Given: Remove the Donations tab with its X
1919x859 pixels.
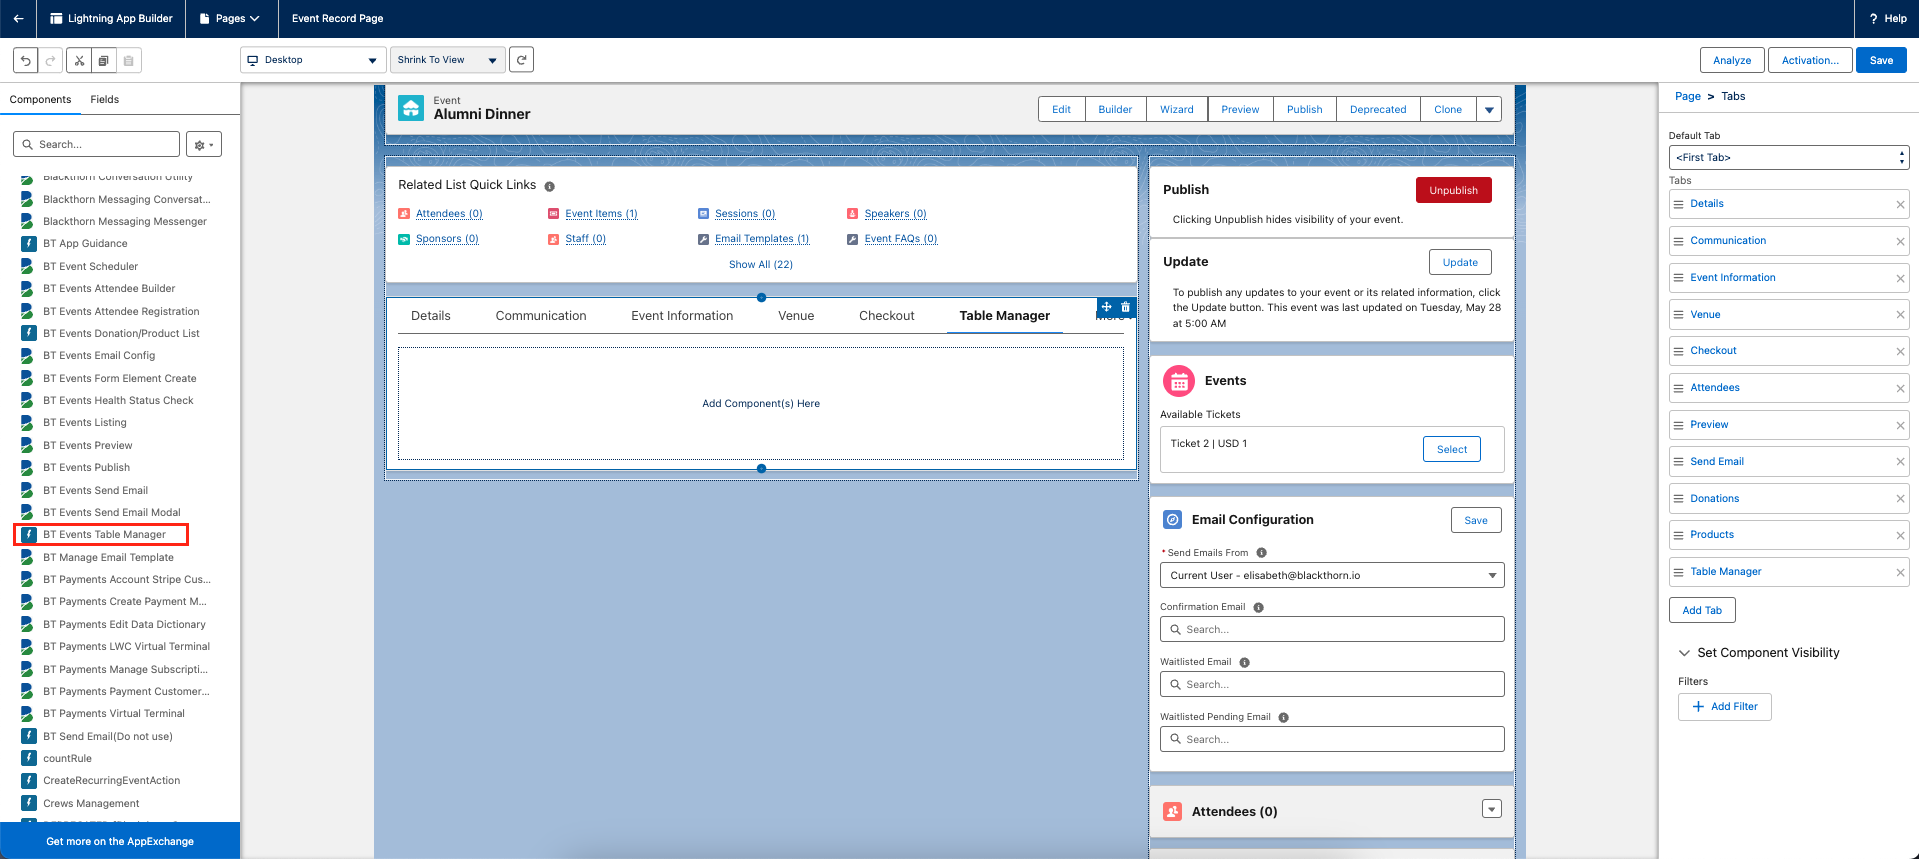Looking at the screenshot, I should click(x=1900, y=499).
